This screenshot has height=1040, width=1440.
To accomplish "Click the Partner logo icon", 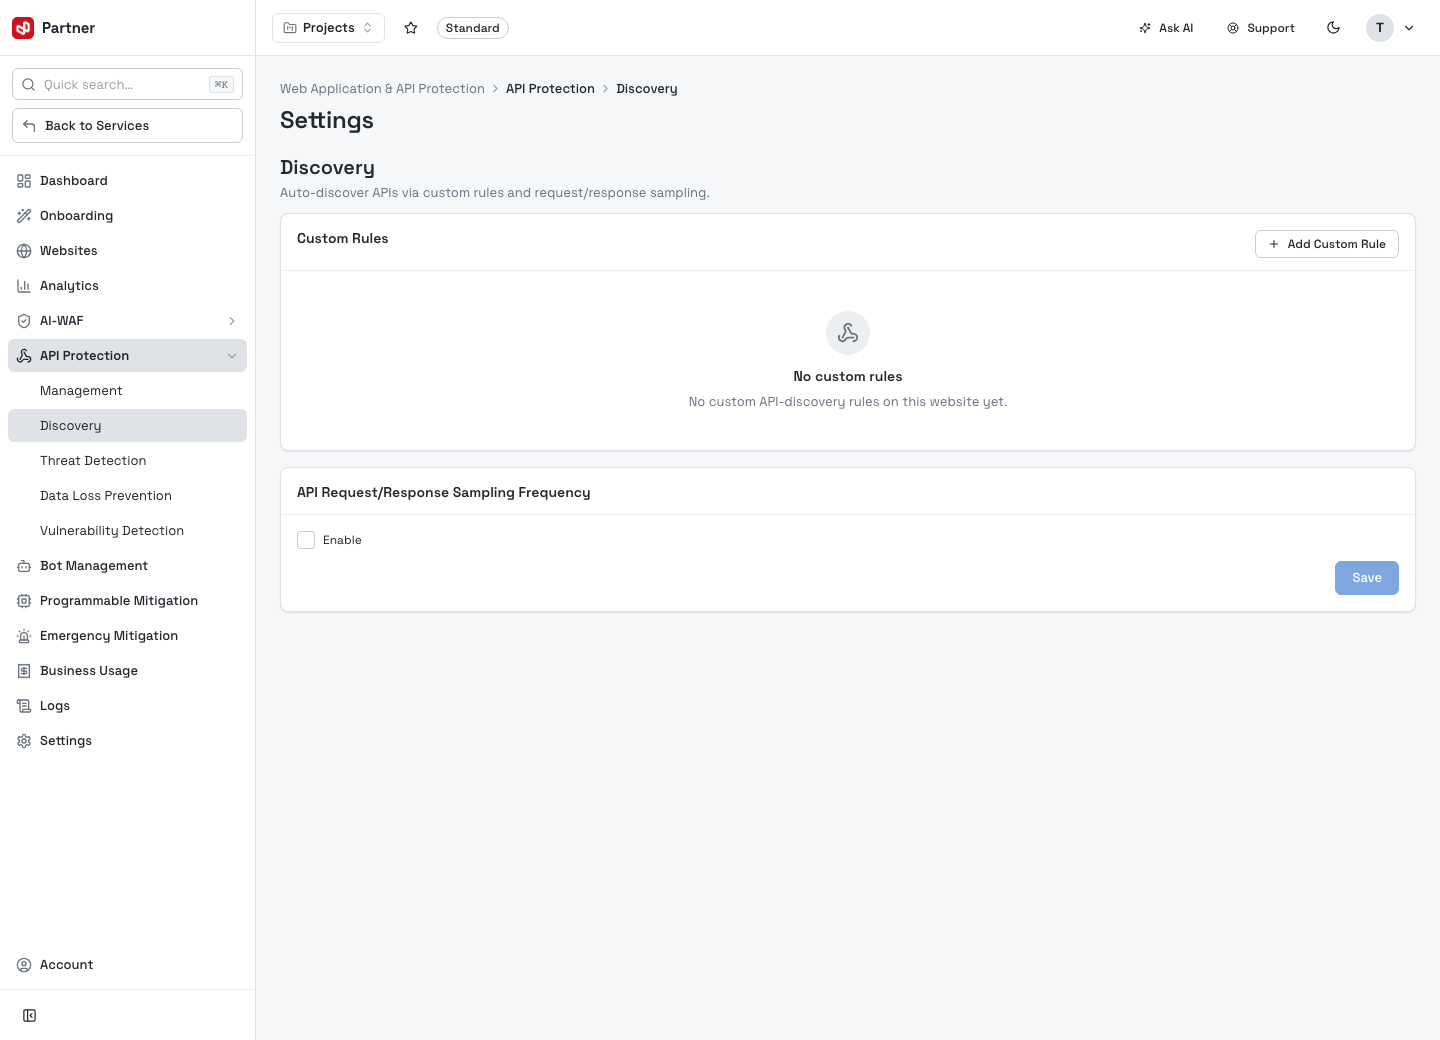I will [x=23, y=28].
